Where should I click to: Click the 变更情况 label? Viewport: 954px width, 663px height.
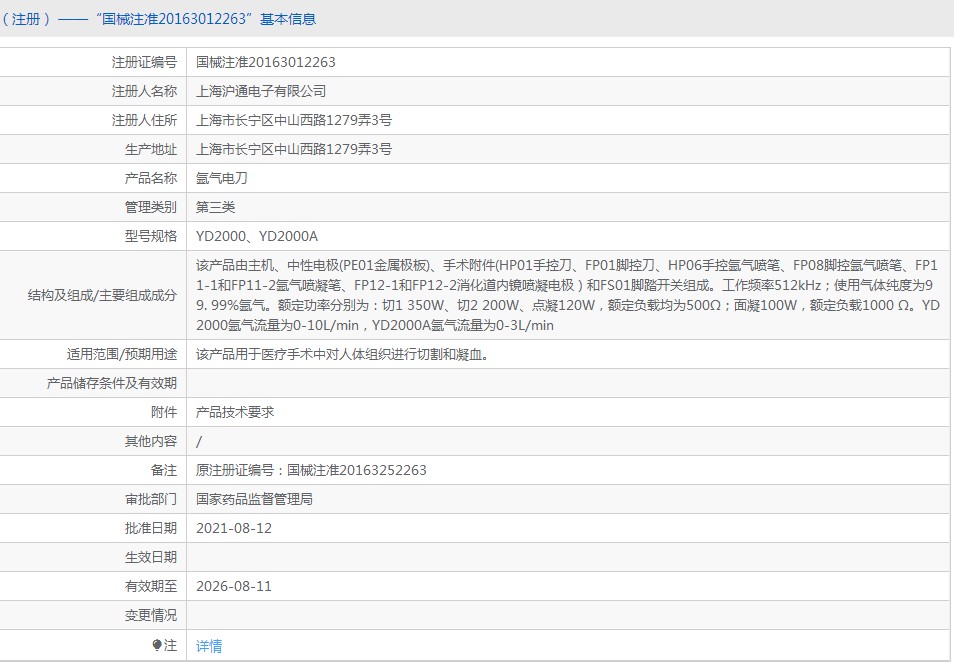(151, 616)
